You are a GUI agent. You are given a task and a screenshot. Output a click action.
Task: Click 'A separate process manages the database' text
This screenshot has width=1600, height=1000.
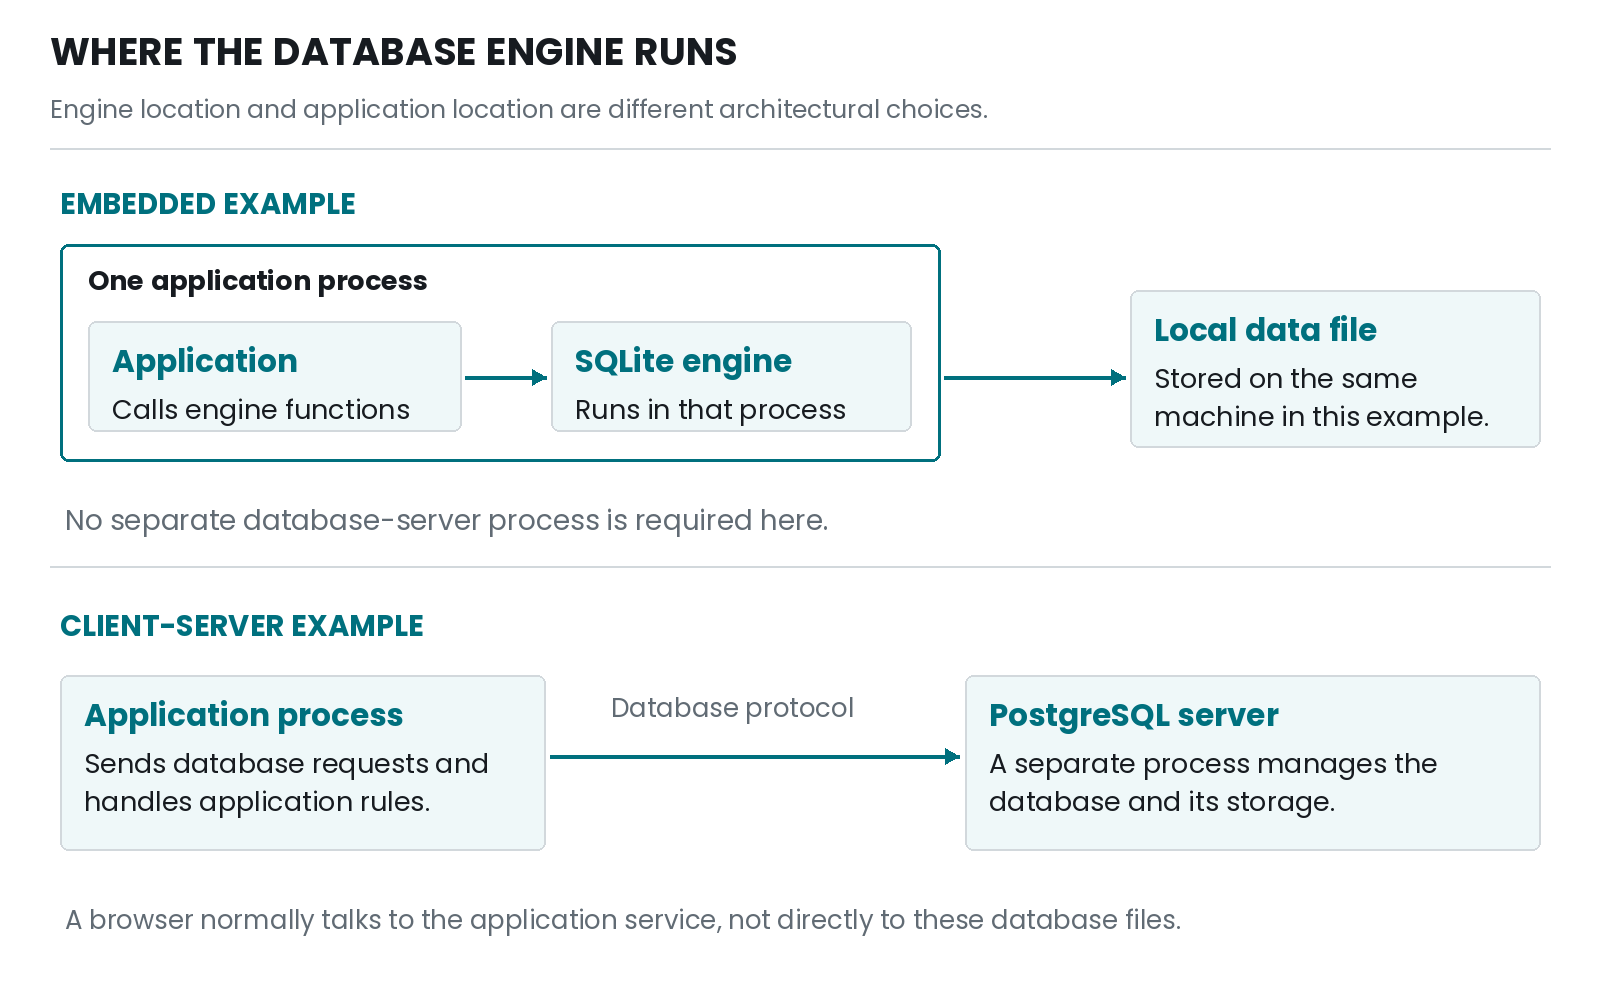pos(1213,782)
